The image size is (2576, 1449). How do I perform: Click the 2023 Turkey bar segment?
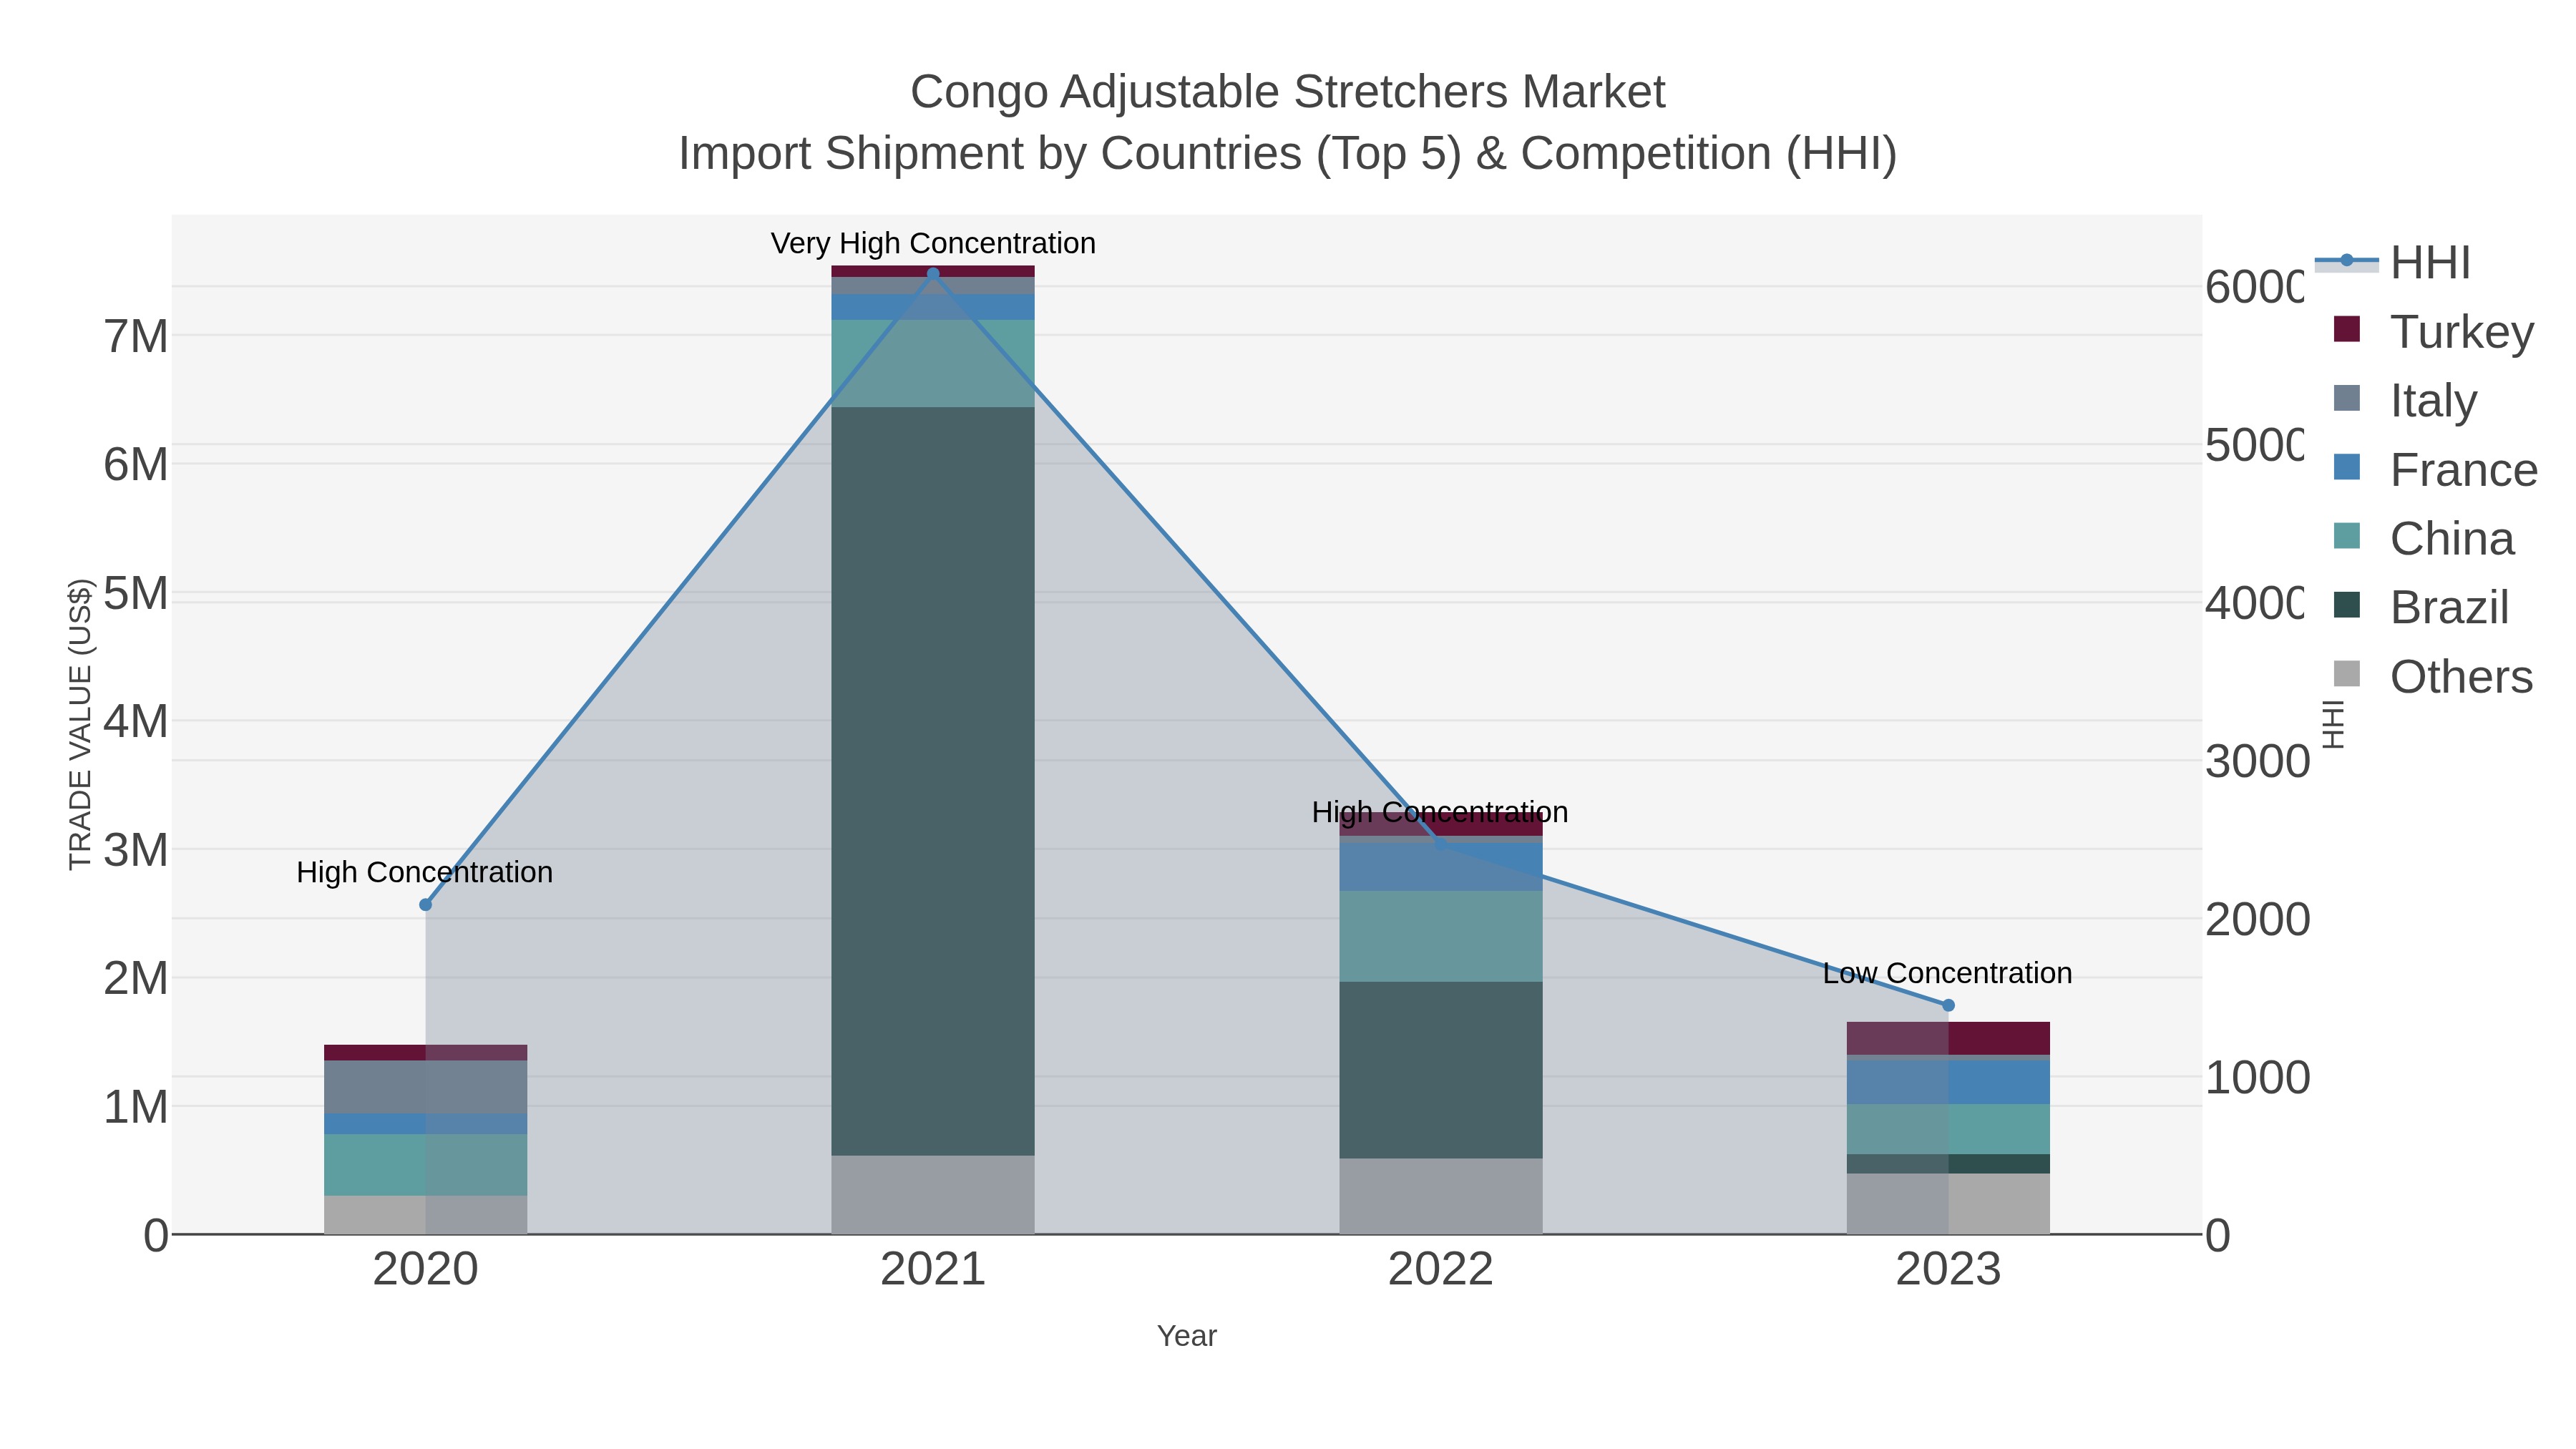1948,1038
